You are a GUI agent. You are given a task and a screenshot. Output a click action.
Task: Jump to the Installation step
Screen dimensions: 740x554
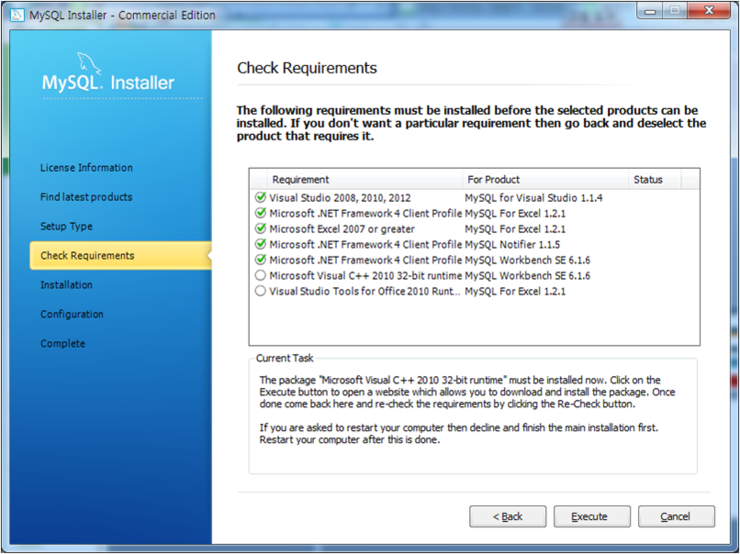[66, 285]
